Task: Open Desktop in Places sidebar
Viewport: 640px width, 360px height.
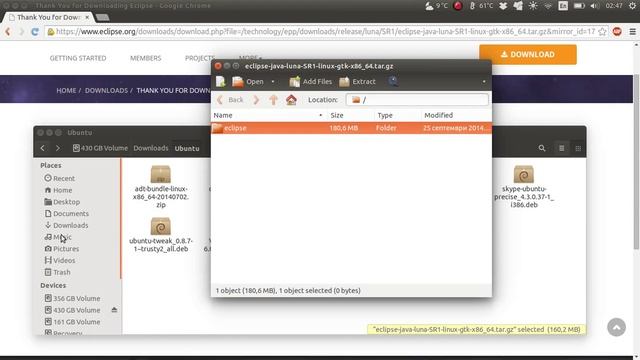Action: [x=62, y=202]
